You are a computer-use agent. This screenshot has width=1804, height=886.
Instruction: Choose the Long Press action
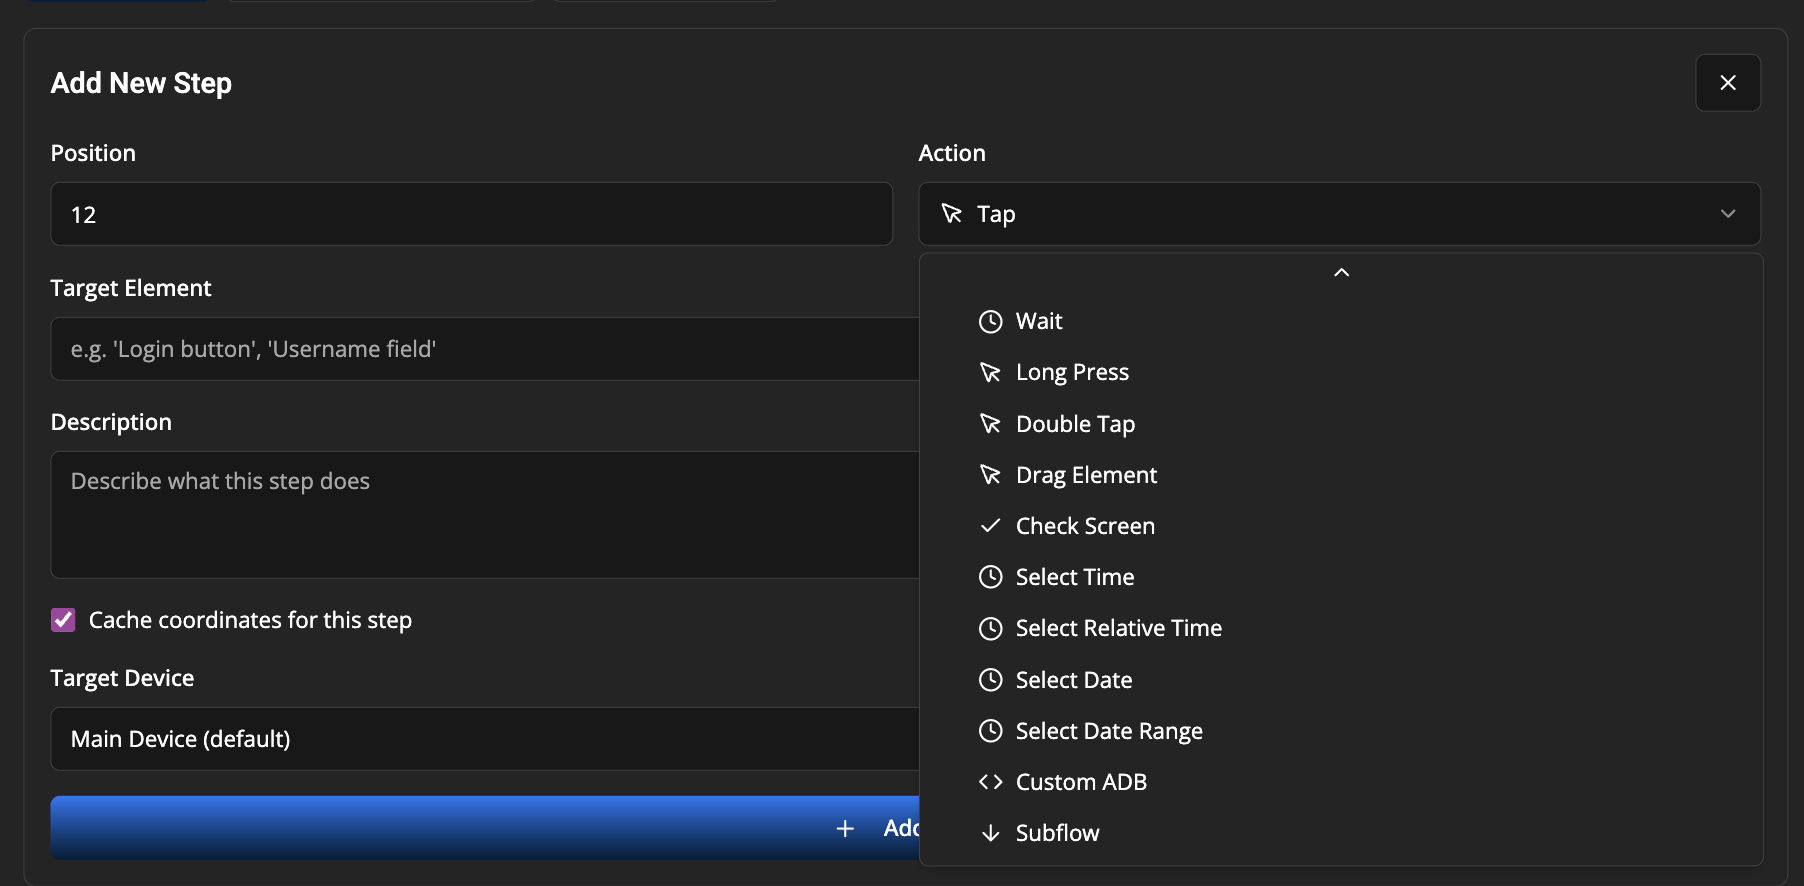pos(1340,372)
